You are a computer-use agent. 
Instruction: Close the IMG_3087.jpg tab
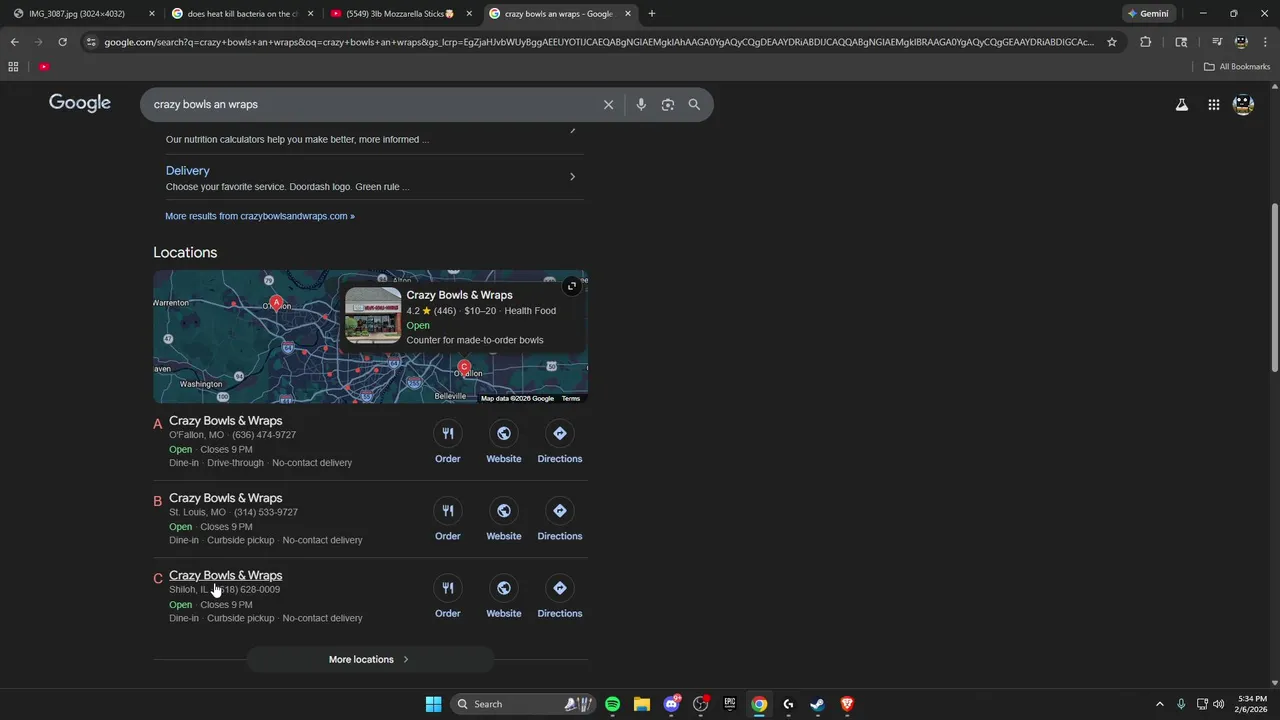click(152, 14)
